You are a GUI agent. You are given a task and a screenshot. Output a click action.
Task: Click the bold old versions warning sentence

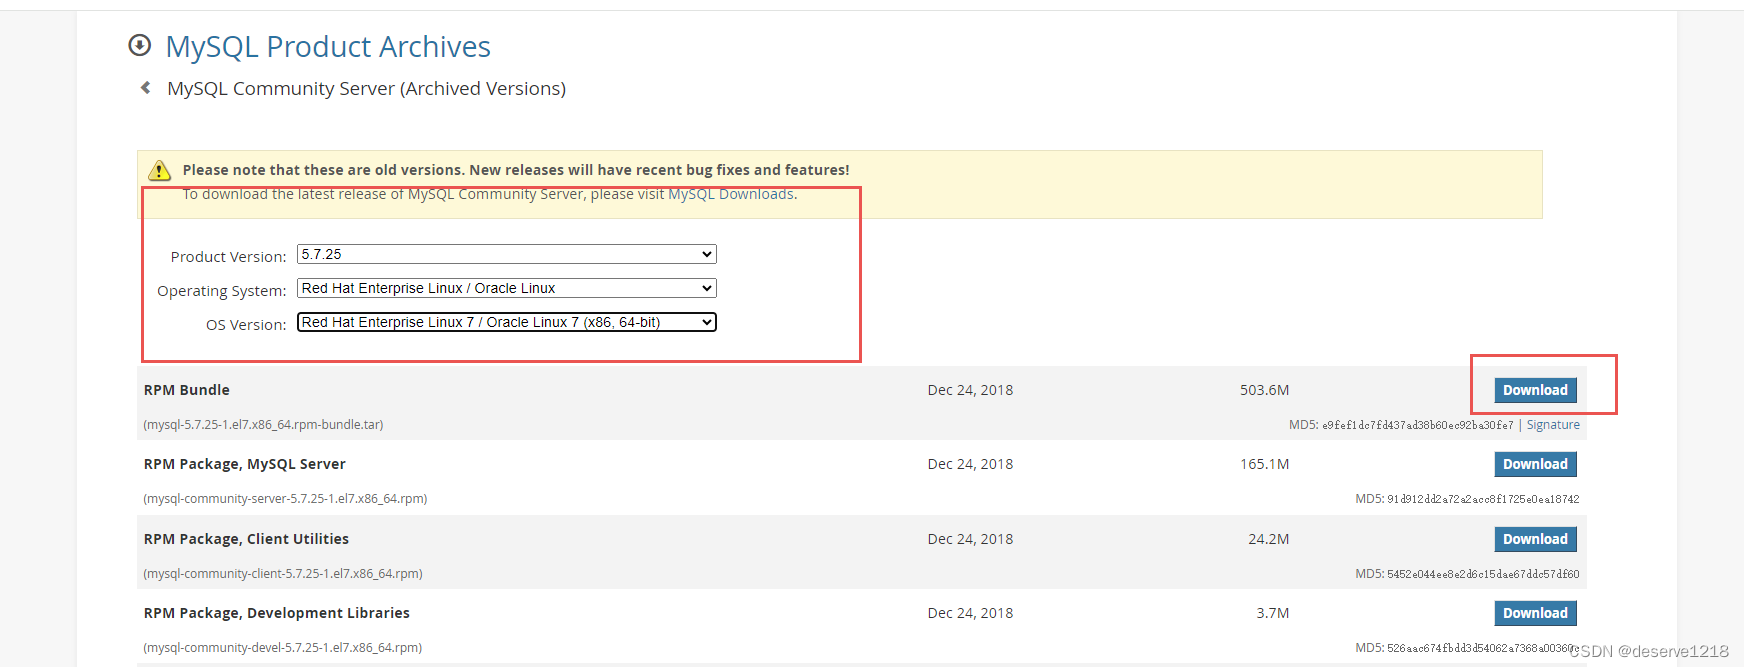(x=516, y=170)
